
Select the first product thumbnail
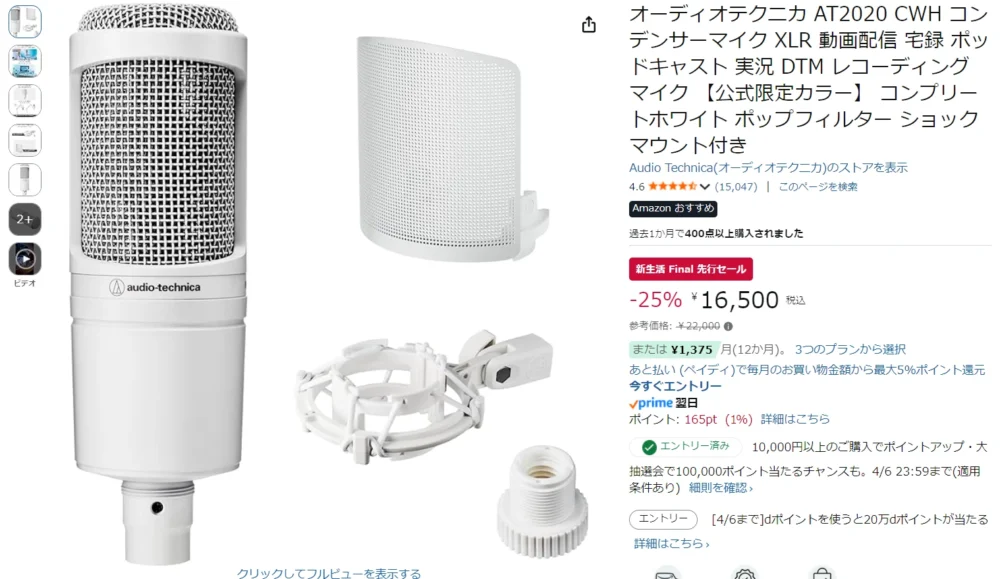[25, 21]
